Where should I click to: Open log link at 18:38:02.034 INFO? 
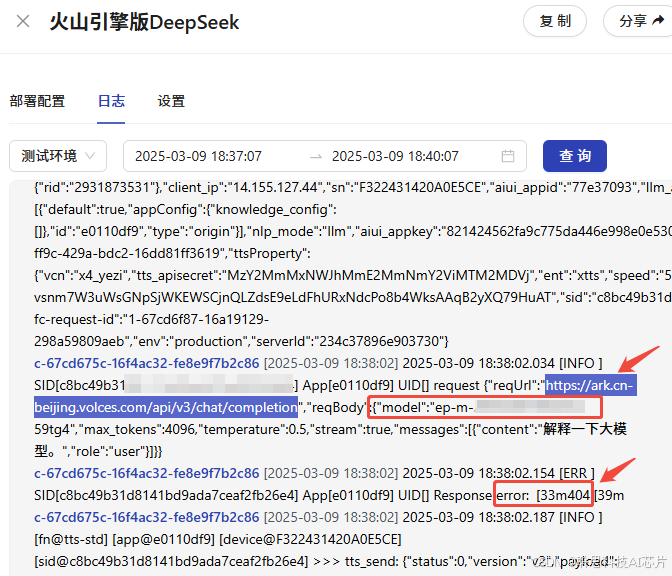point(147,363)
